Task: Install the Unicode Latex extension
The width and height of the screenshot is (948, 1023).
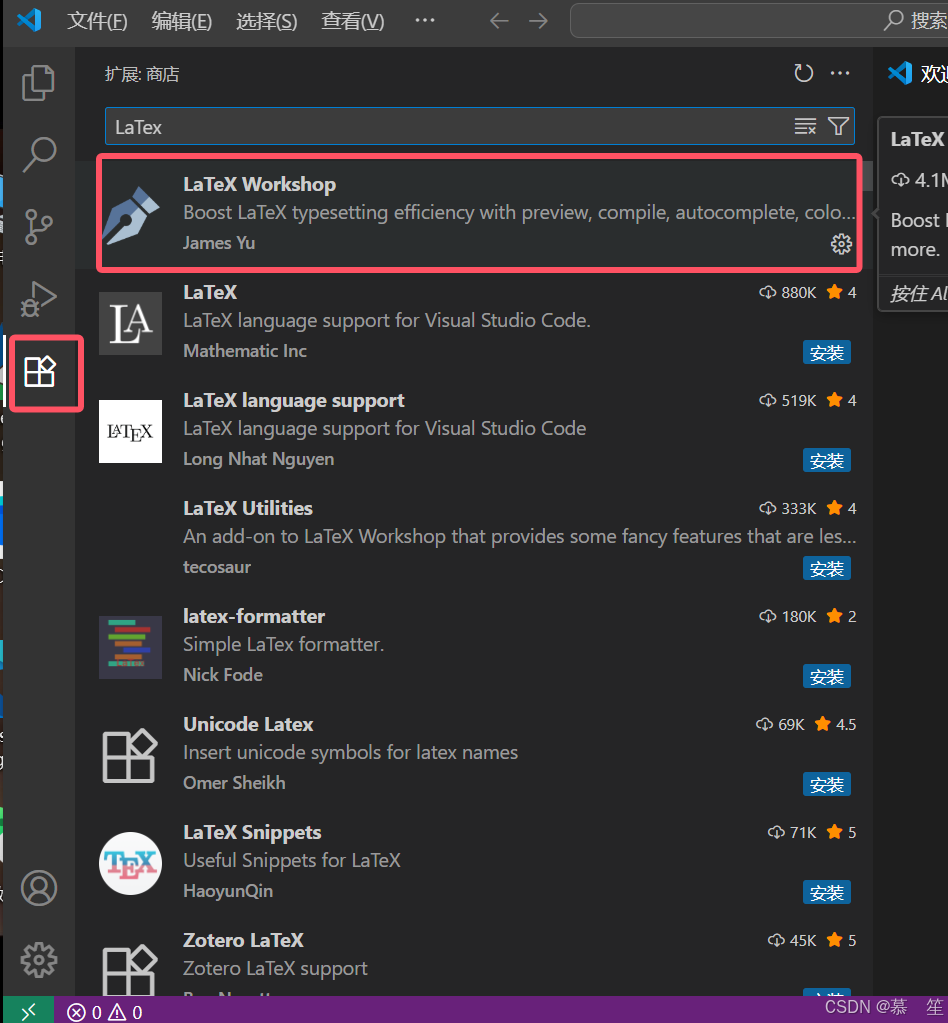Action: click(x=827, y=785)
